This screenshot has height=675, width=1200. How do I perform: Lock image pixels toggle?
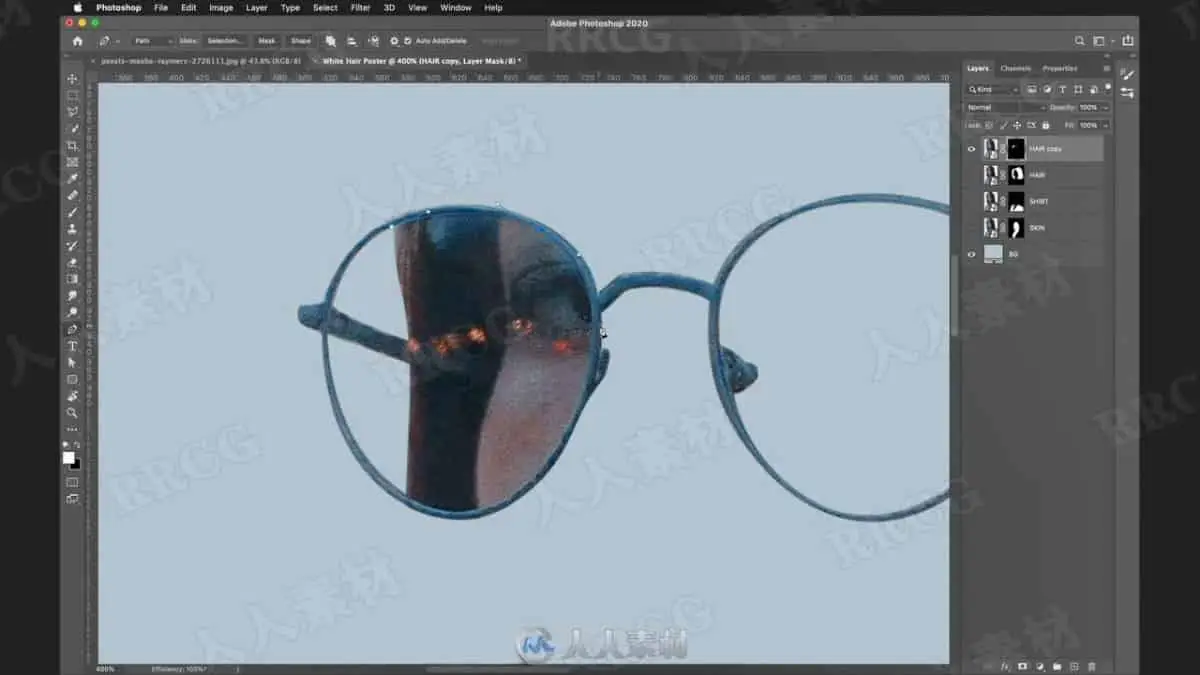pyautogui.click(x=1004, y=125)
